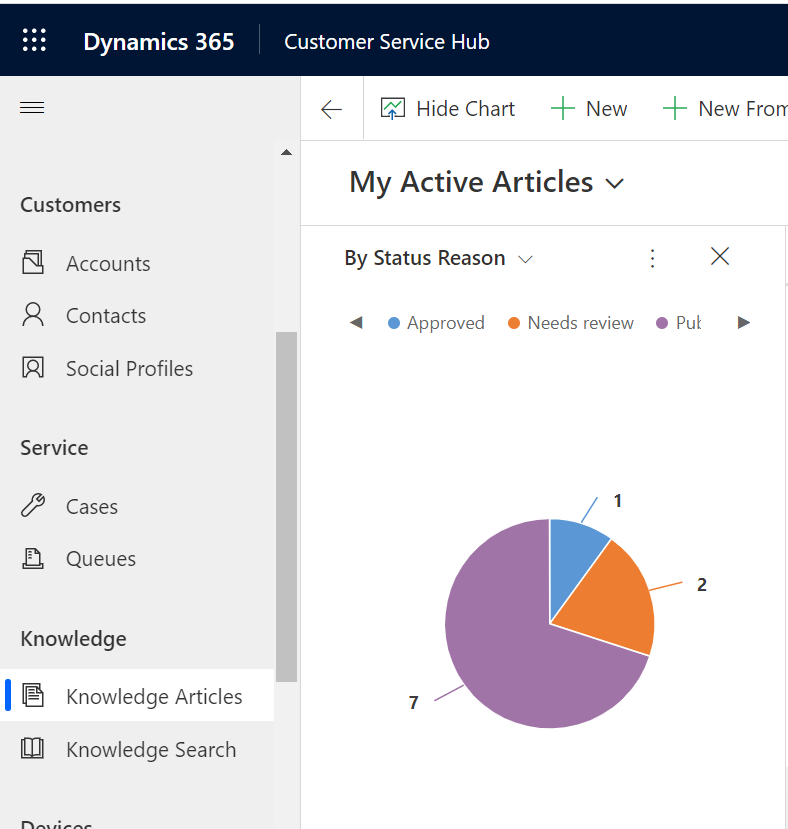Close the chart pane with X

coord(720,256)
